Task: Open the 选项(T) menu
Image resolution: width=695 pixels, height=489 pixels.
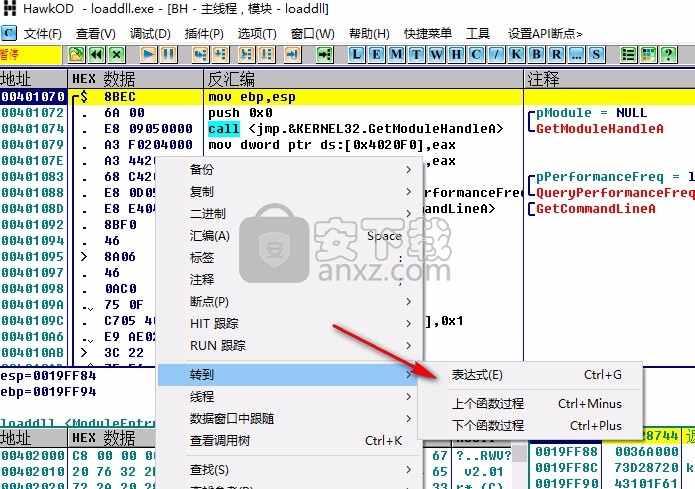Action: [257, 33]
